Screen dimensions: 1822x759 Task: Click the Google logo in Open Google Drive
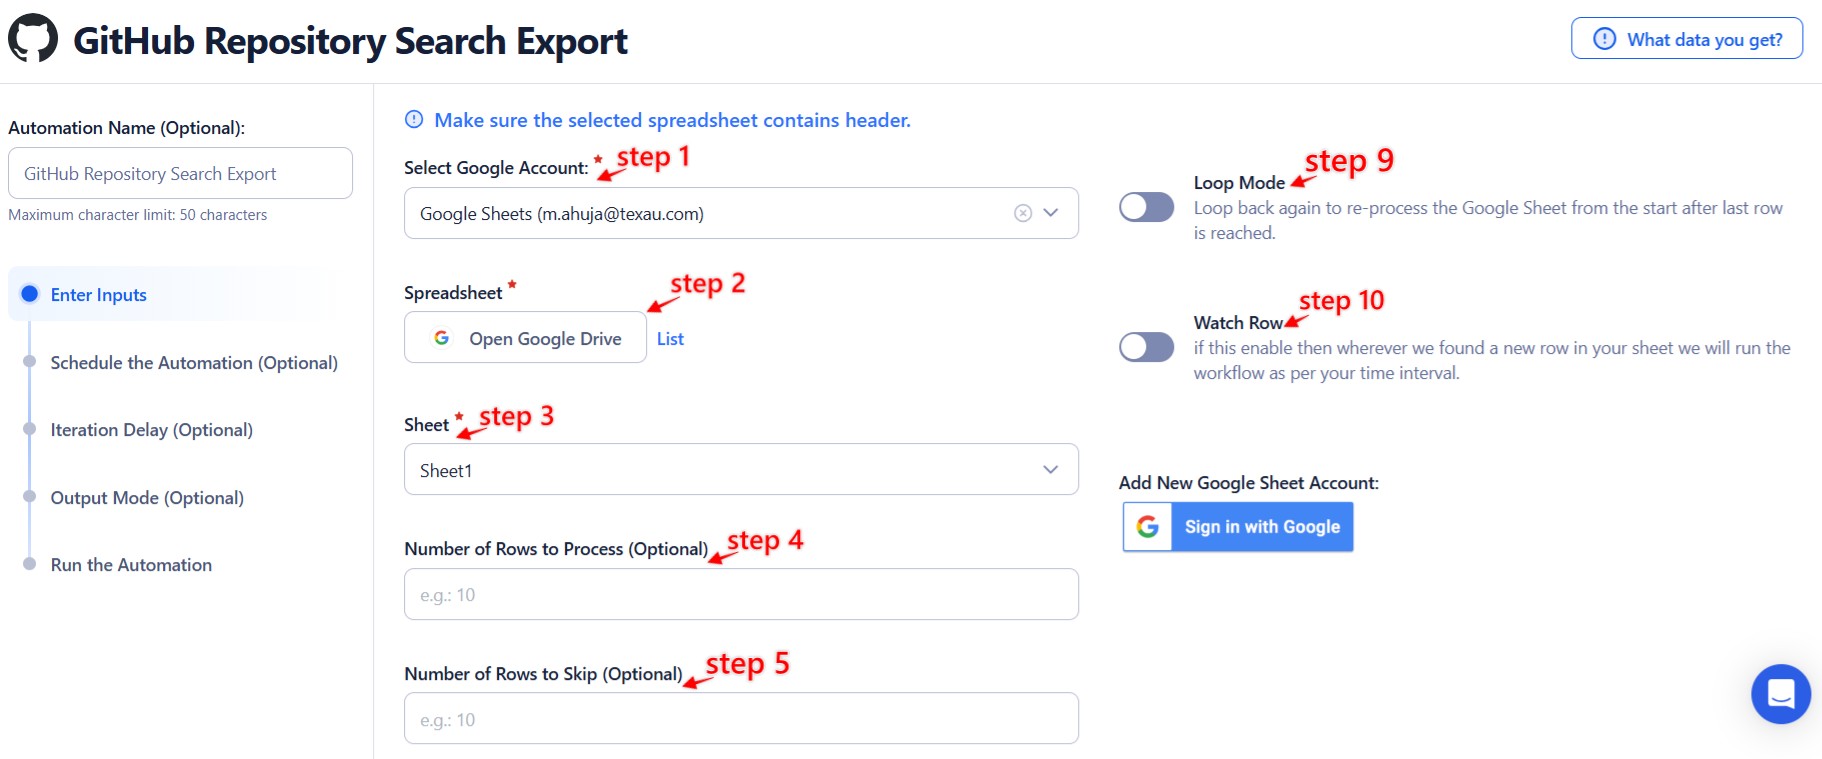coord(441,338)
